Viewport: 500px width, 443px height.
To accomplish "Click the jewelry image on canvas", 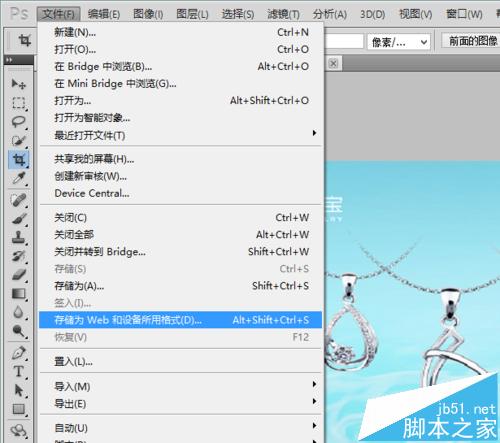I will pyautogui.click(x=412, y=302).
